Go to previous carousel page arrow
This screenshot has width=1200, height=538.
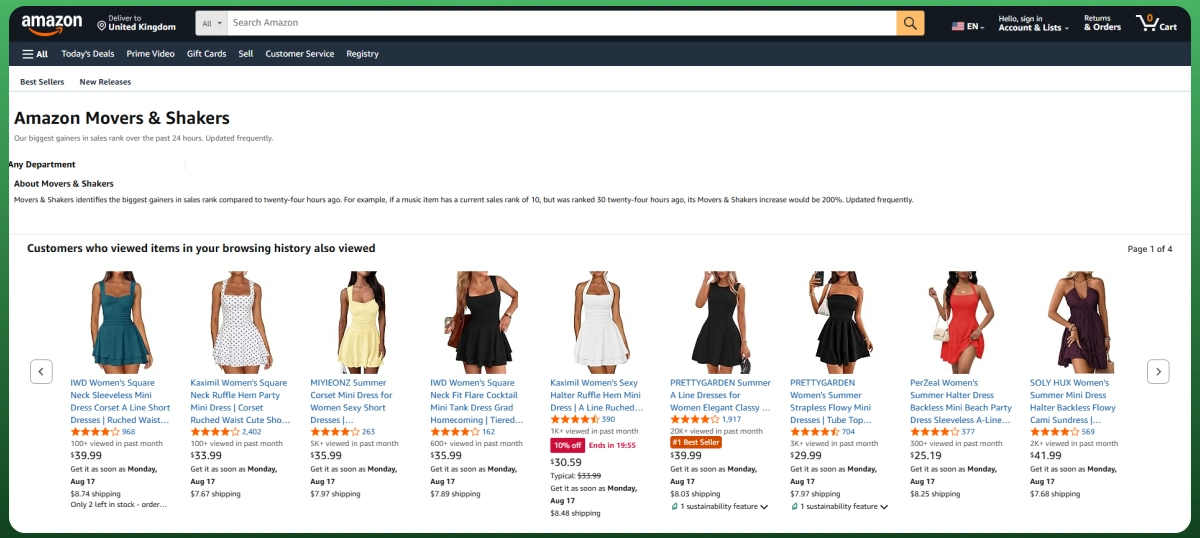pos(41,371)
